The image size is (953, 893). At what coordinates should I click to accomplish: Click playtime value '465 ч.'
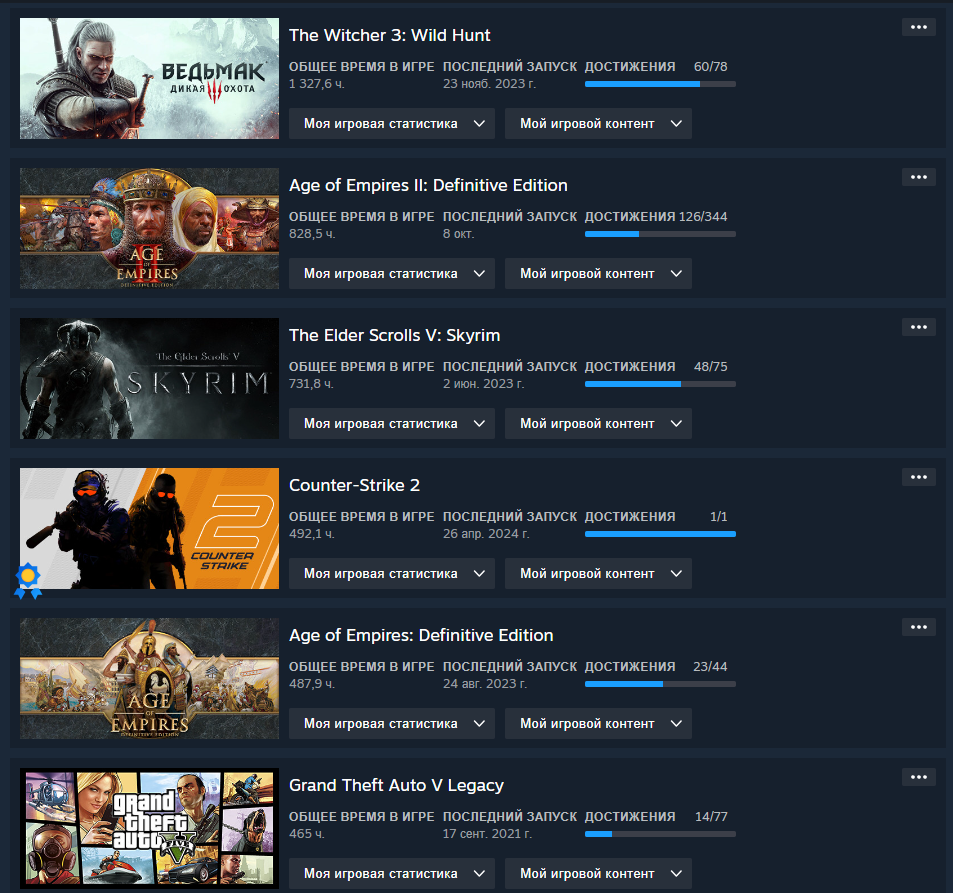pos(307,834)
